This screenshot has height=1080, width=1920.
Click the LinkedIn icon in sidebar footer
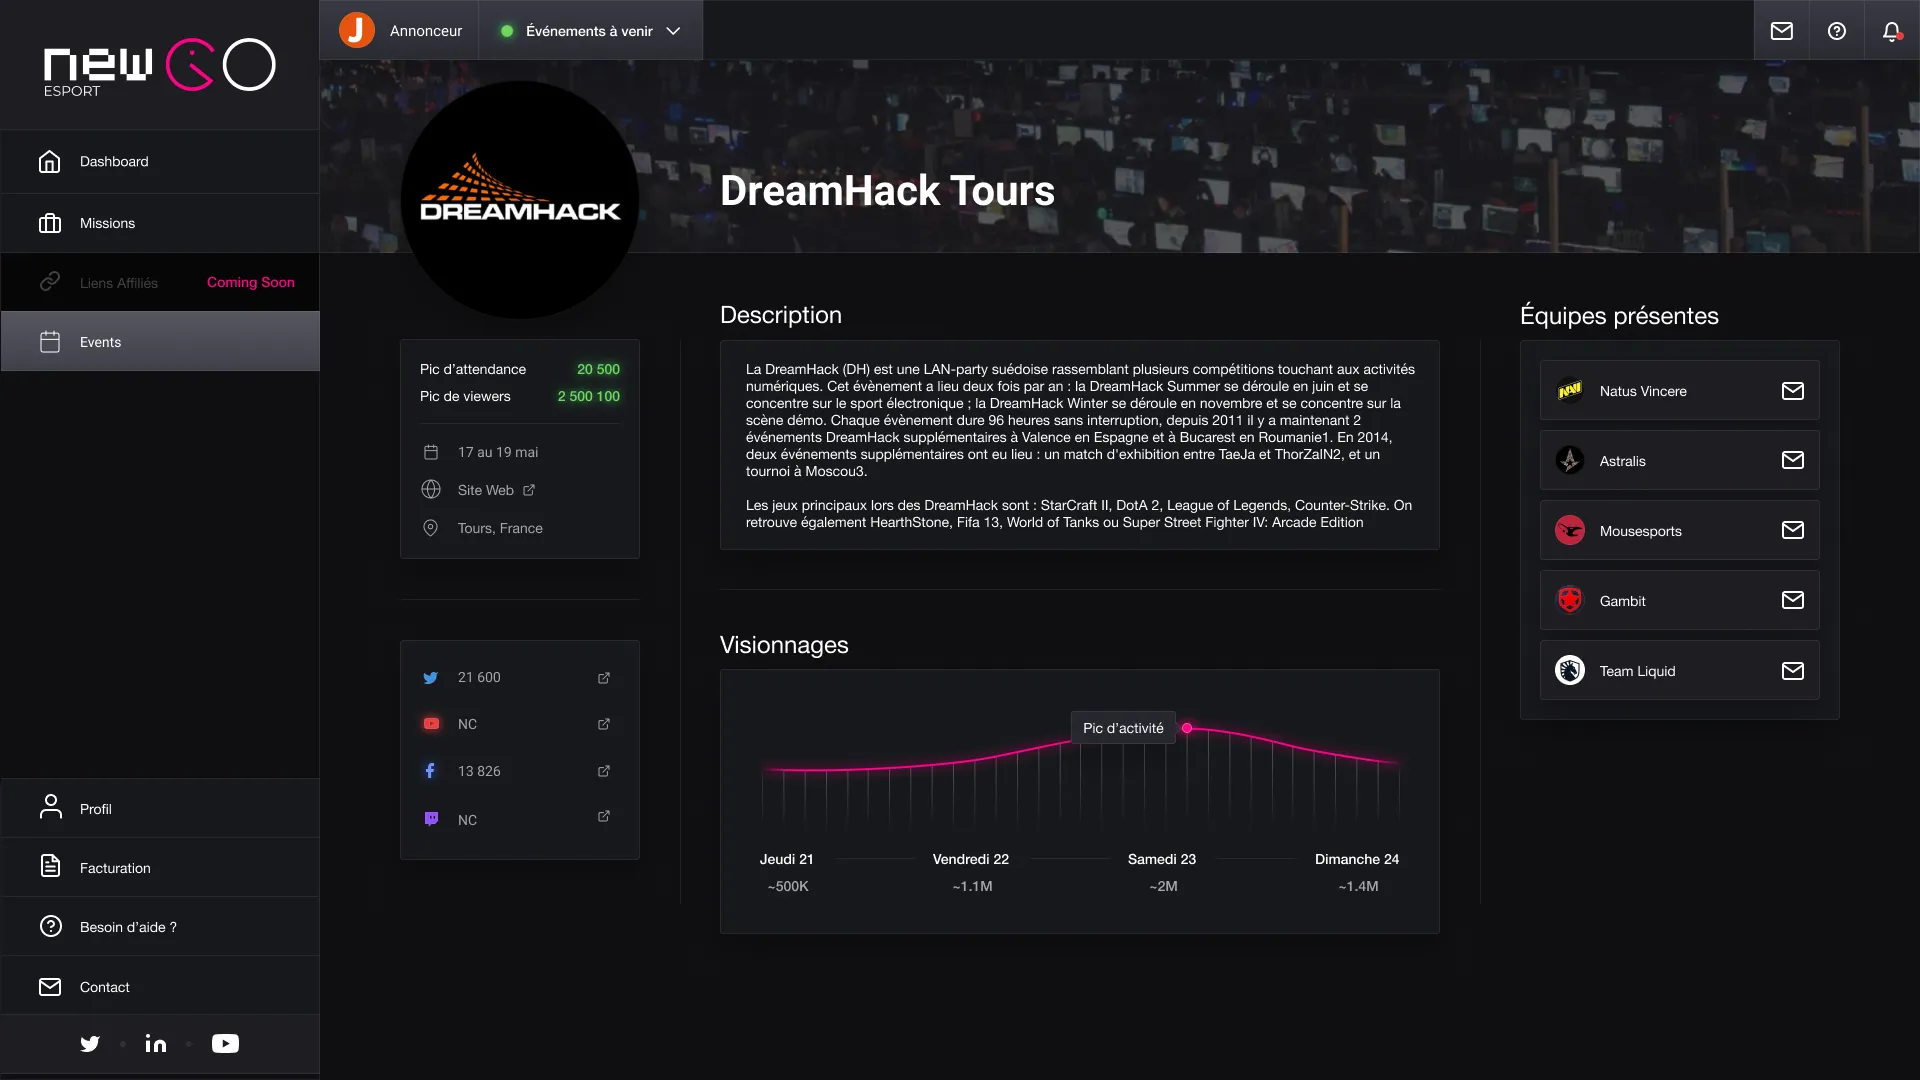[x=156, y=1044]
